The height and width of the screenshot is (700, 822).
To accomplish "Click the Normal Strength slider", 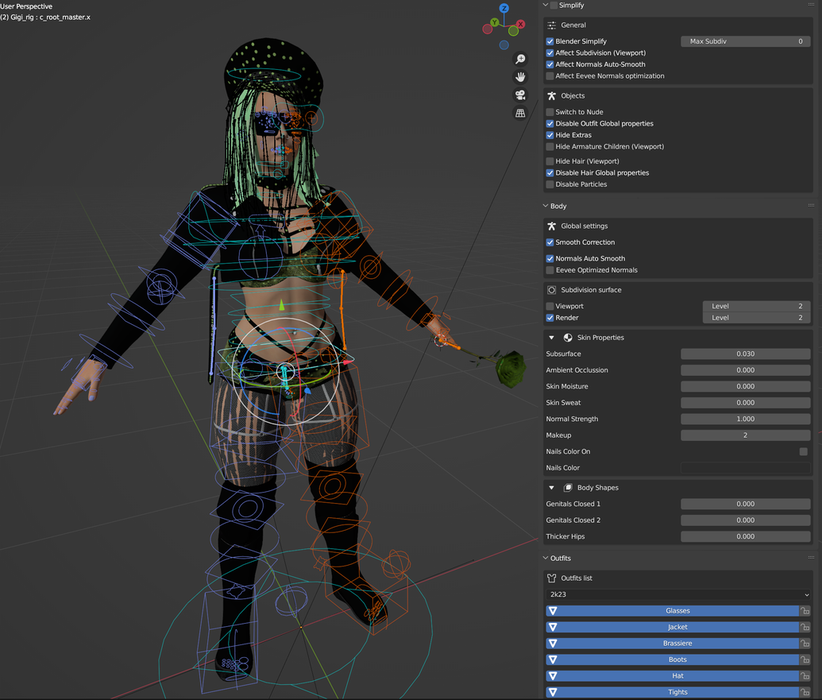I will click(x=745, y=419).
